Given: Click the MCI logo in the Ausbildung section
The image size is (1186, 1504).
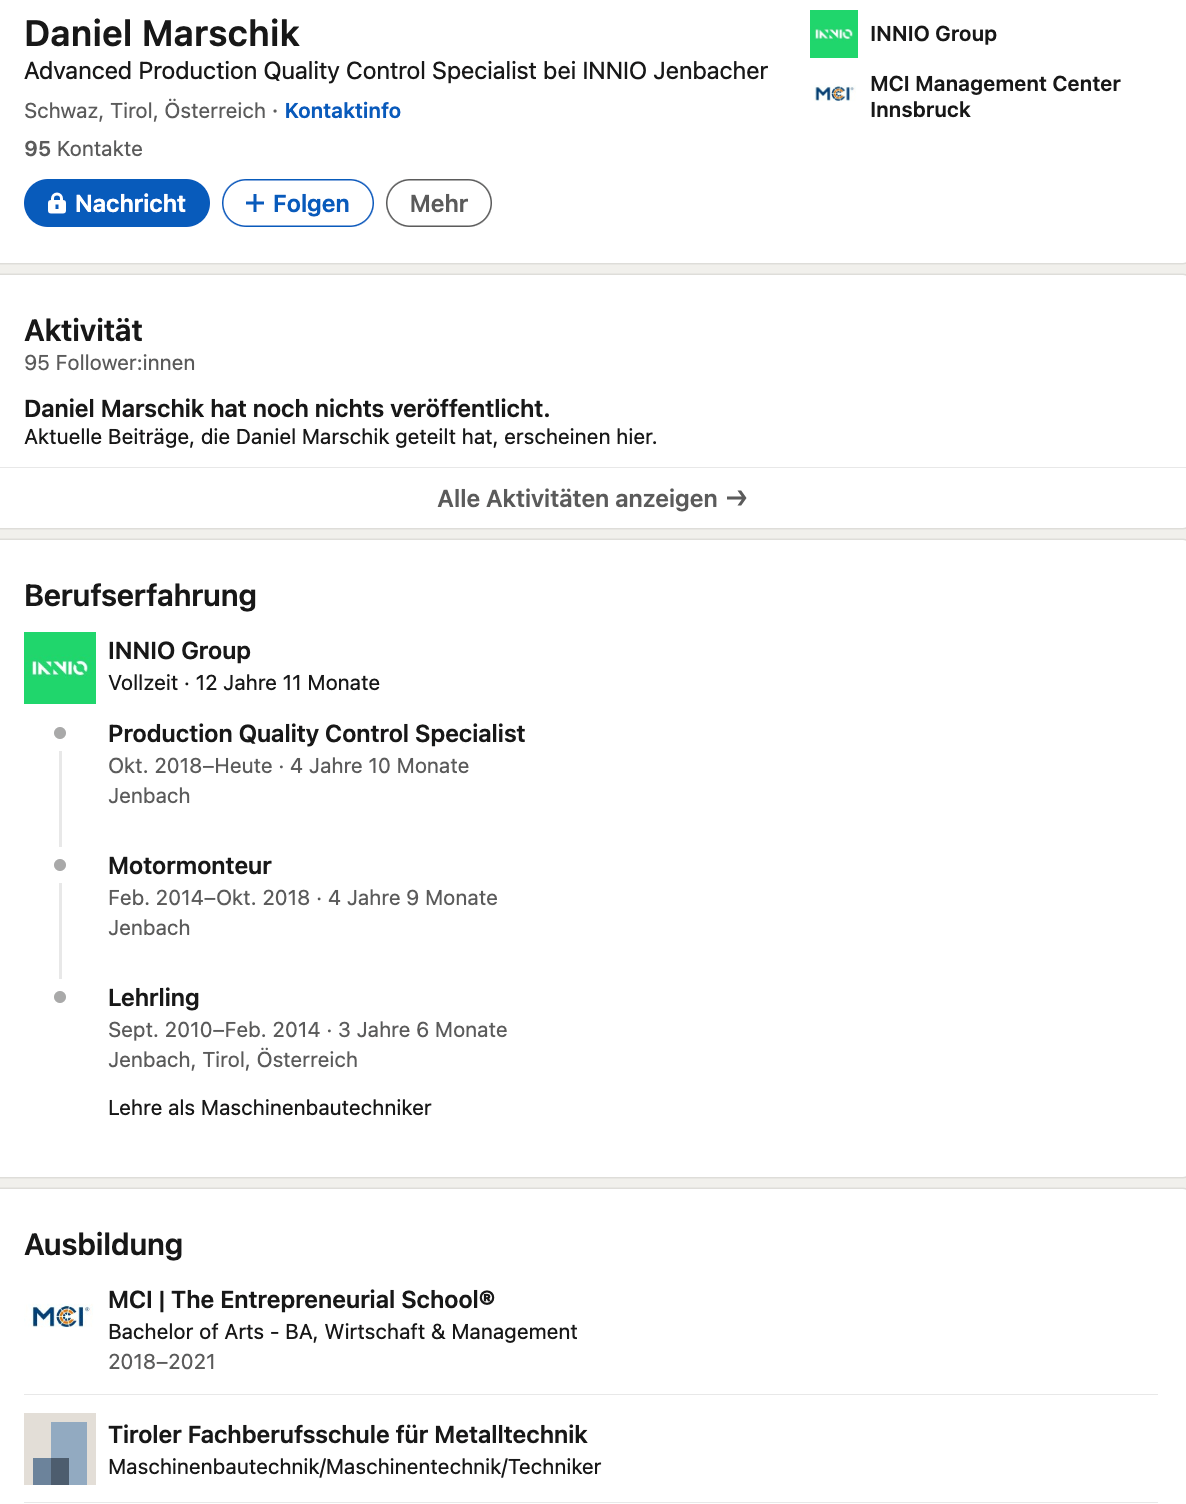Looking at the screenshot, I should click(x=60, y=1317).
